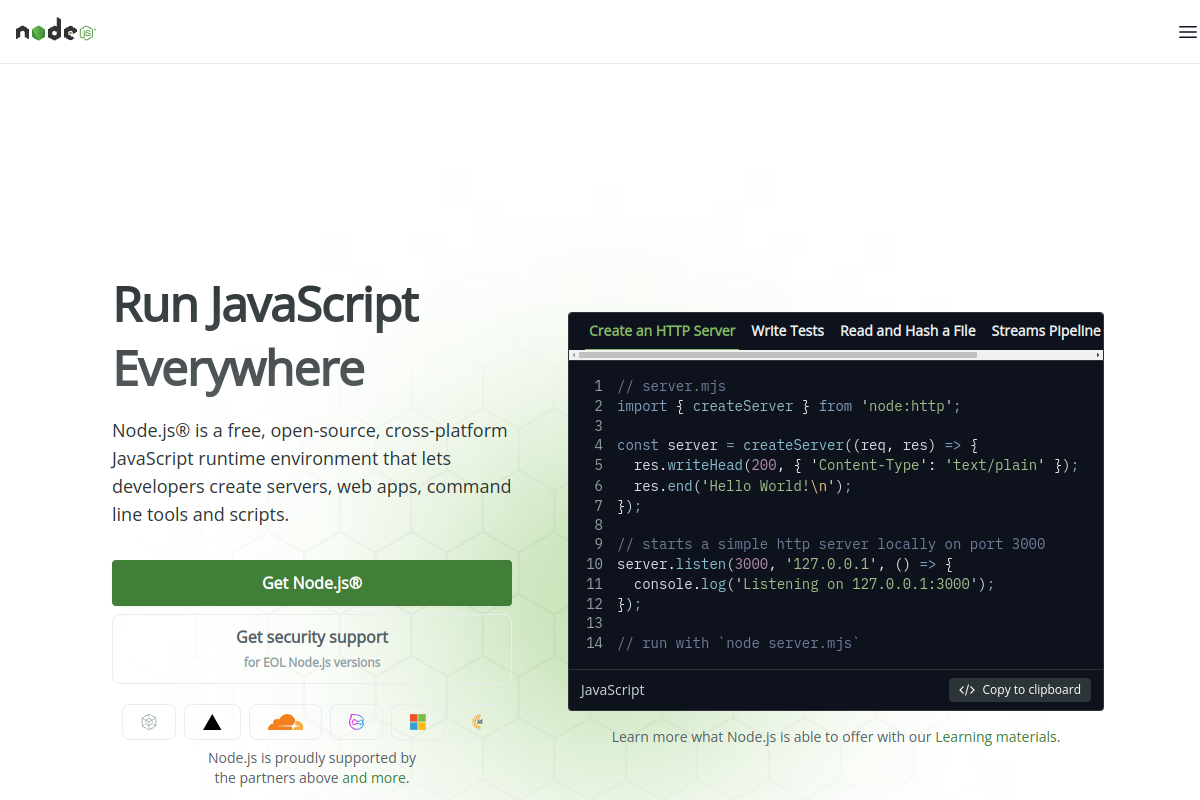Click Copy to clipboard for the code sample
This screenshot has height=800, width=1200.
1019,689
